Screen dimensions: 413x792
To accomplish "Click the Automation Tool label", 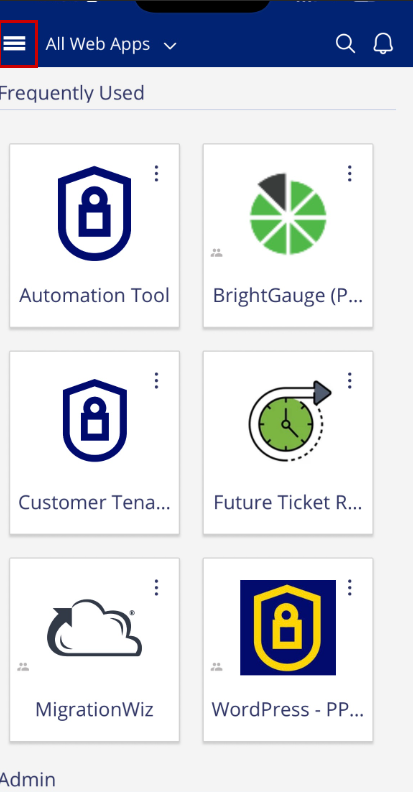I will click(94, 295).
